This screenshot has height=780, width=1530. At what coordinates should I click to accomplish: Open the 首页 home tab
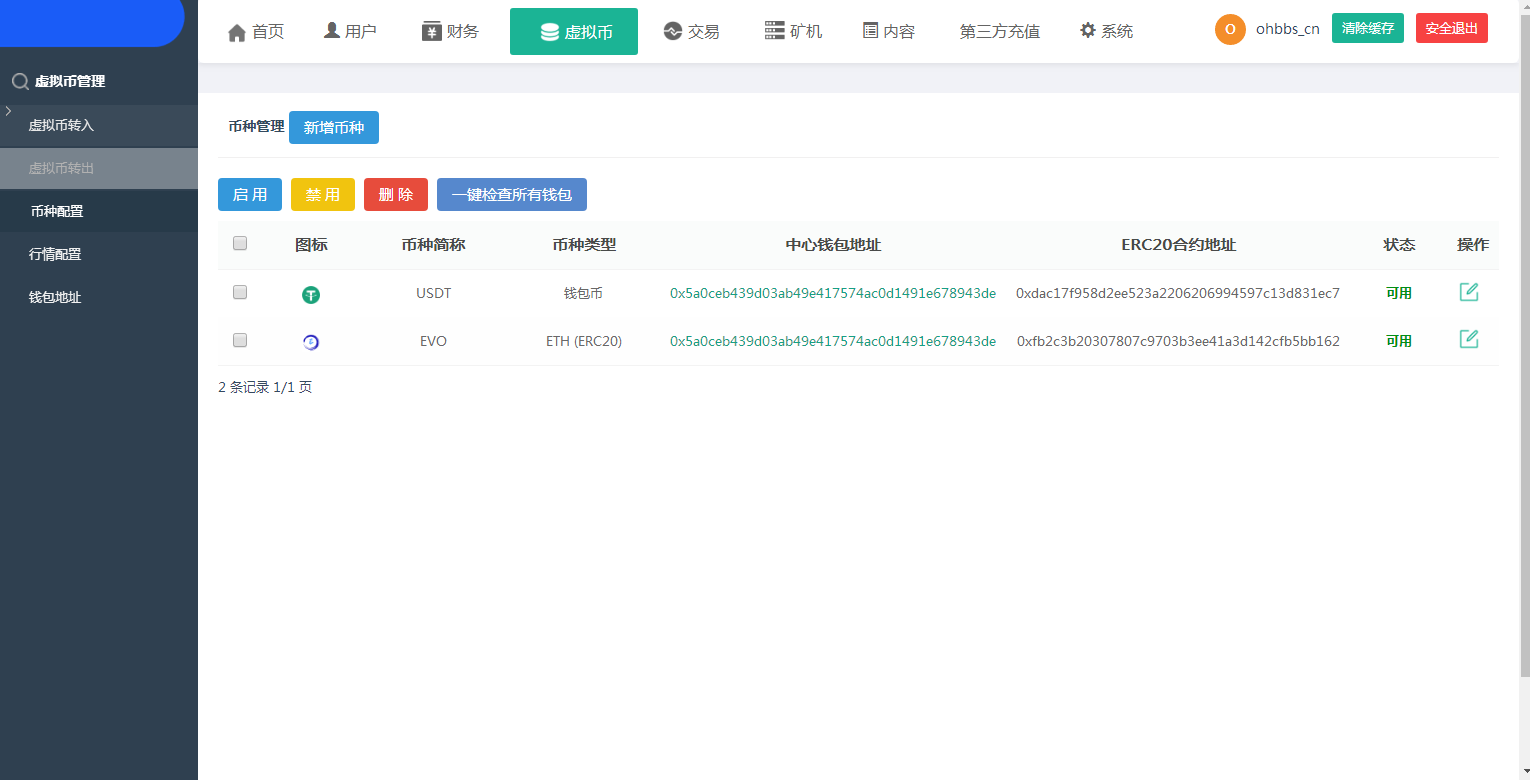click(x=256, y=32)
